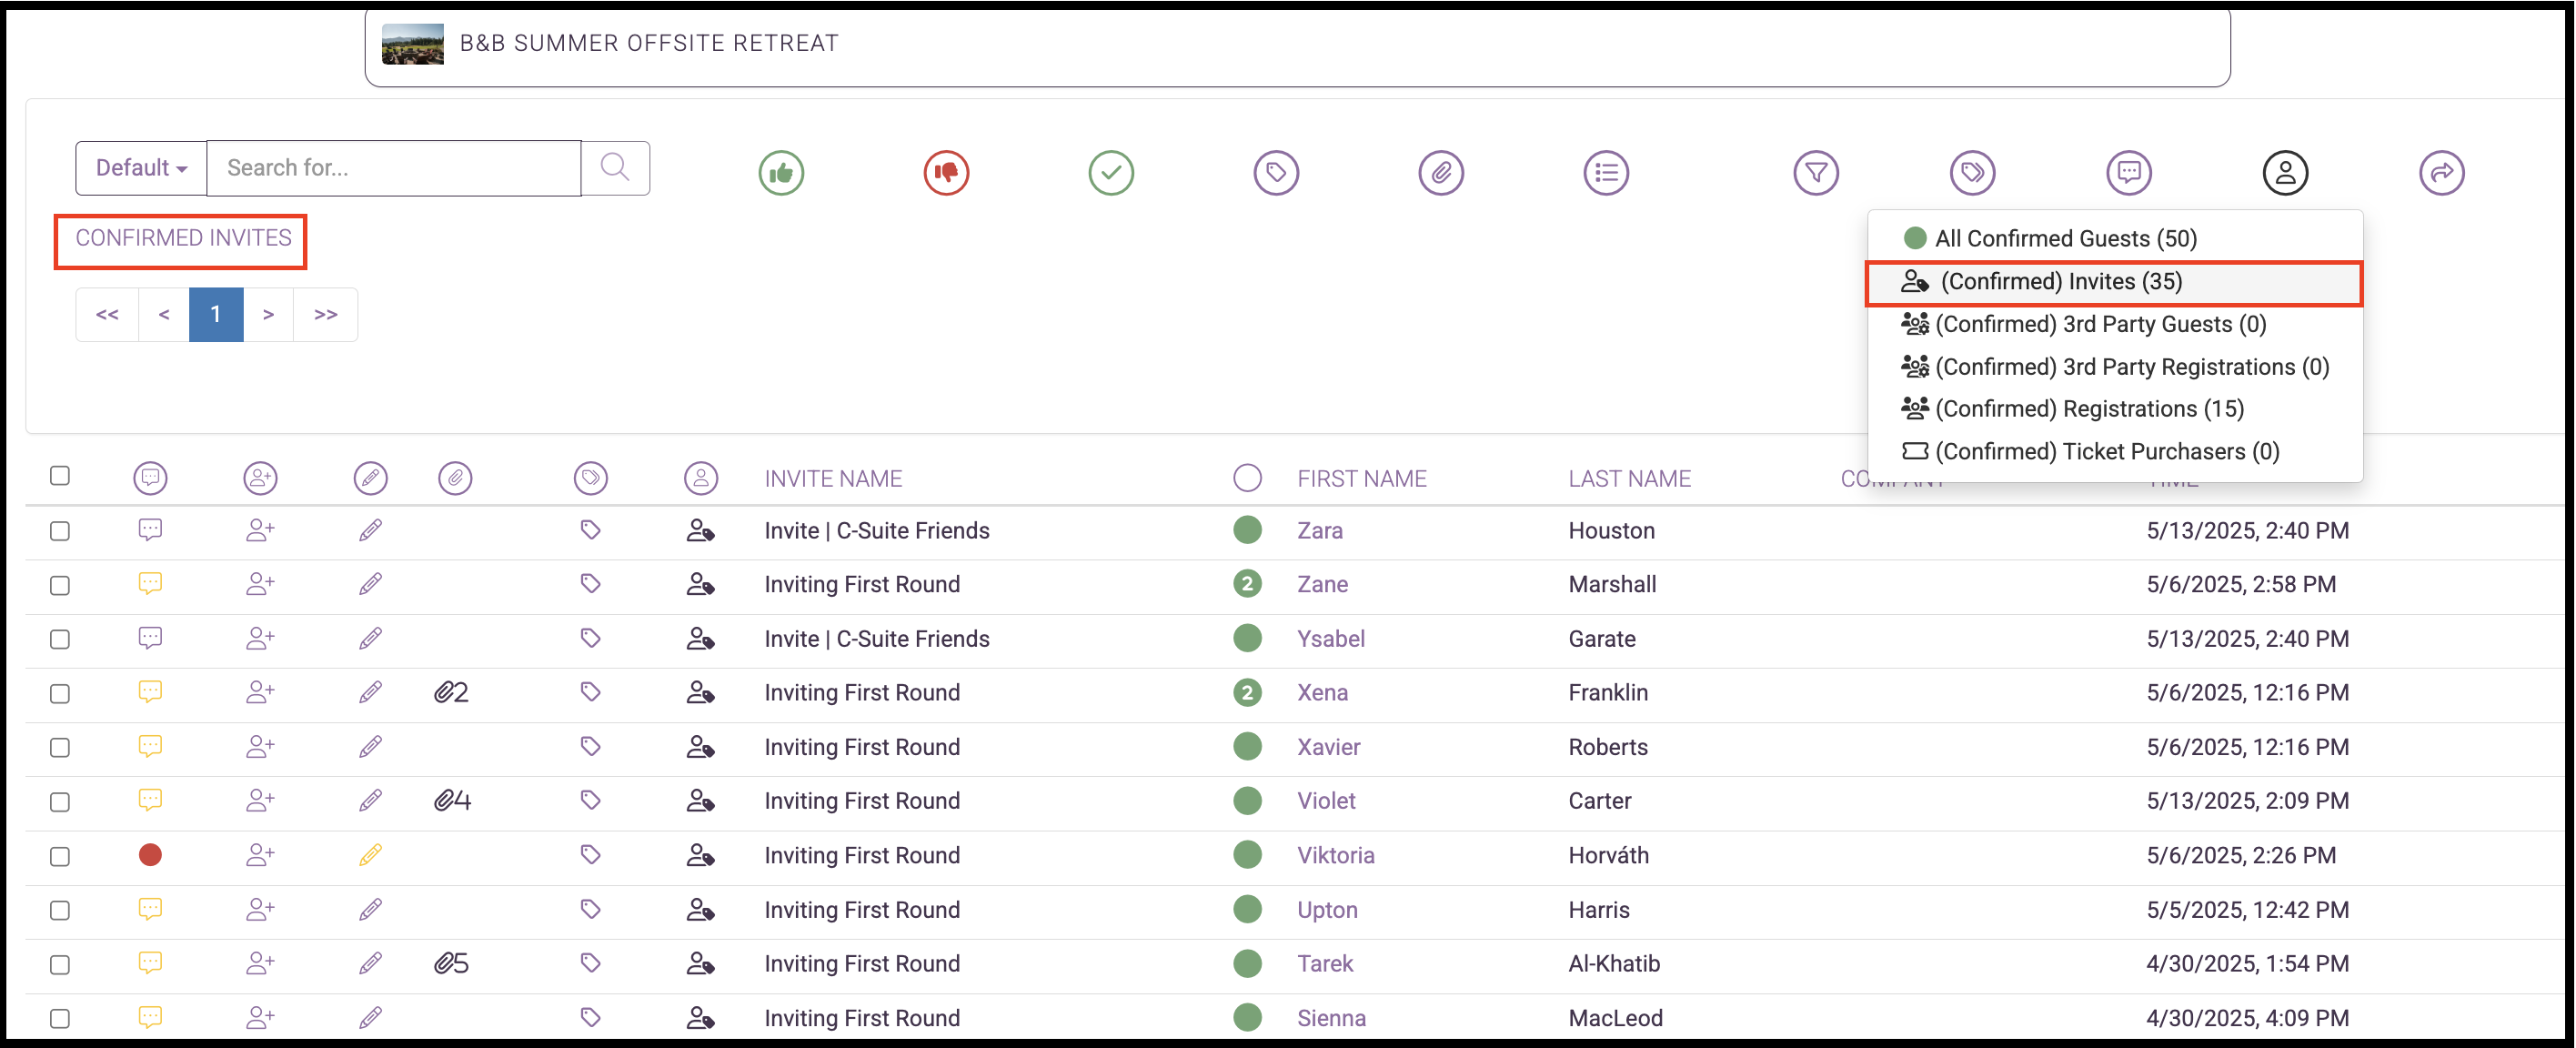
Task: Click the red thumbs-down decline icon
Action: tap(946, 173)
